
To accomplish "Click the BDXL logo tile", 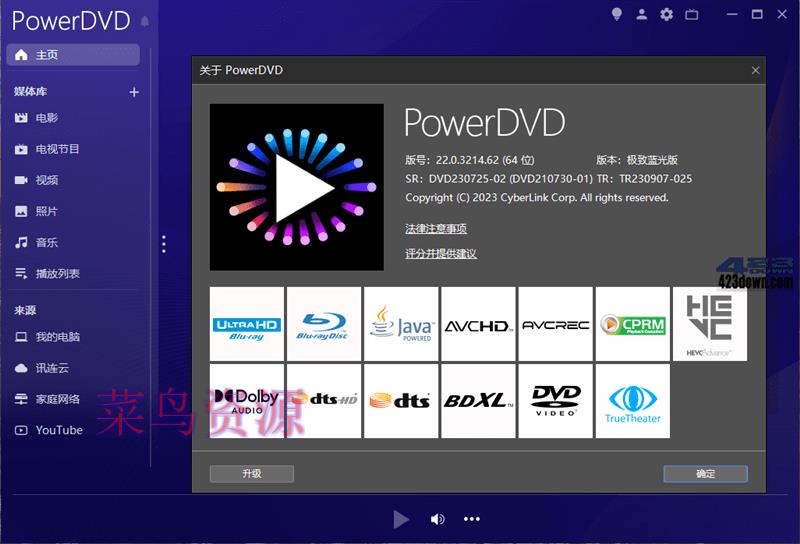I will [479, 401].
